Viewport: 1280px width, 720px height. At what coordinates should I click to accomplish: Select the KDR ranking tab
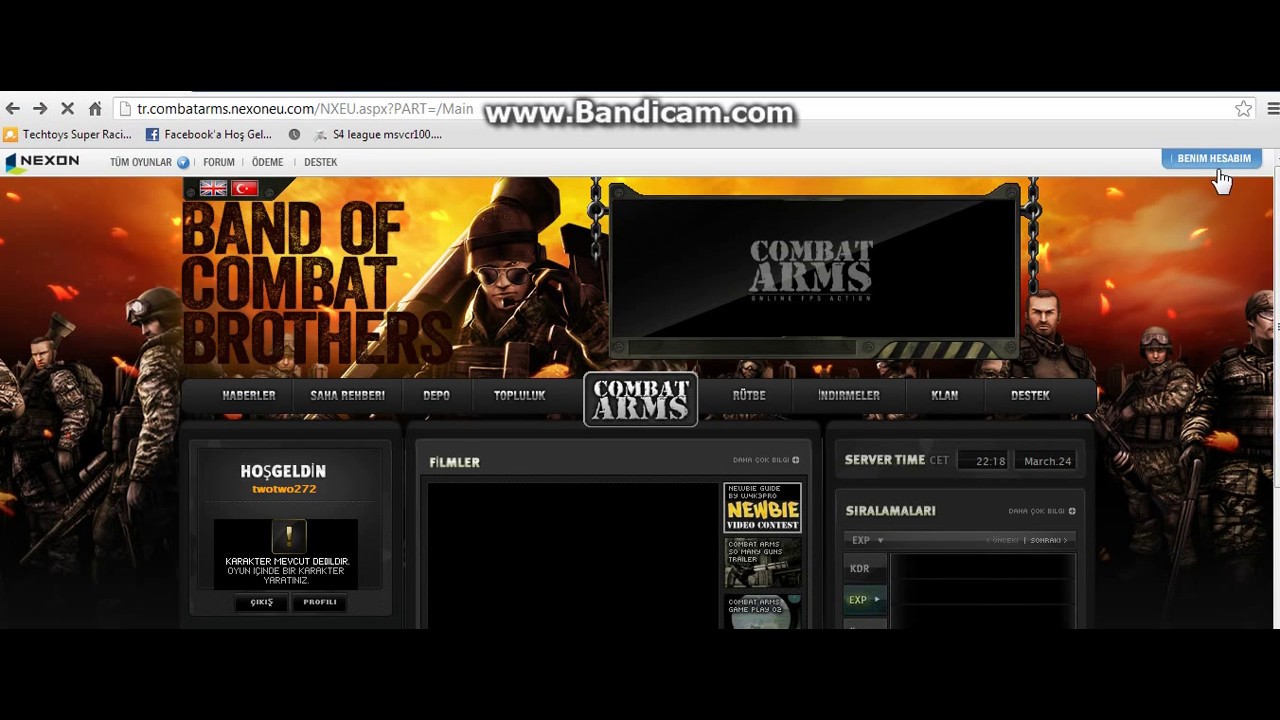pos(864,569)
